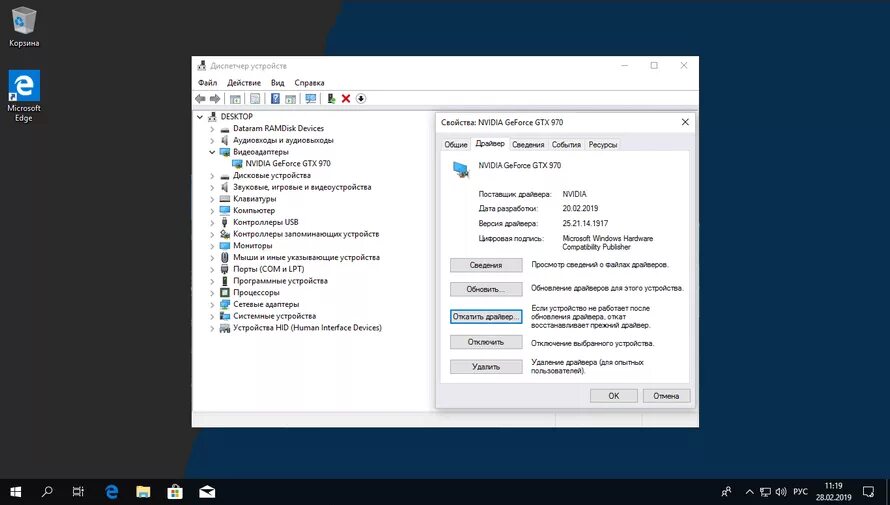Confirm with the OK button
890x505 pixels.
[614, 396]
